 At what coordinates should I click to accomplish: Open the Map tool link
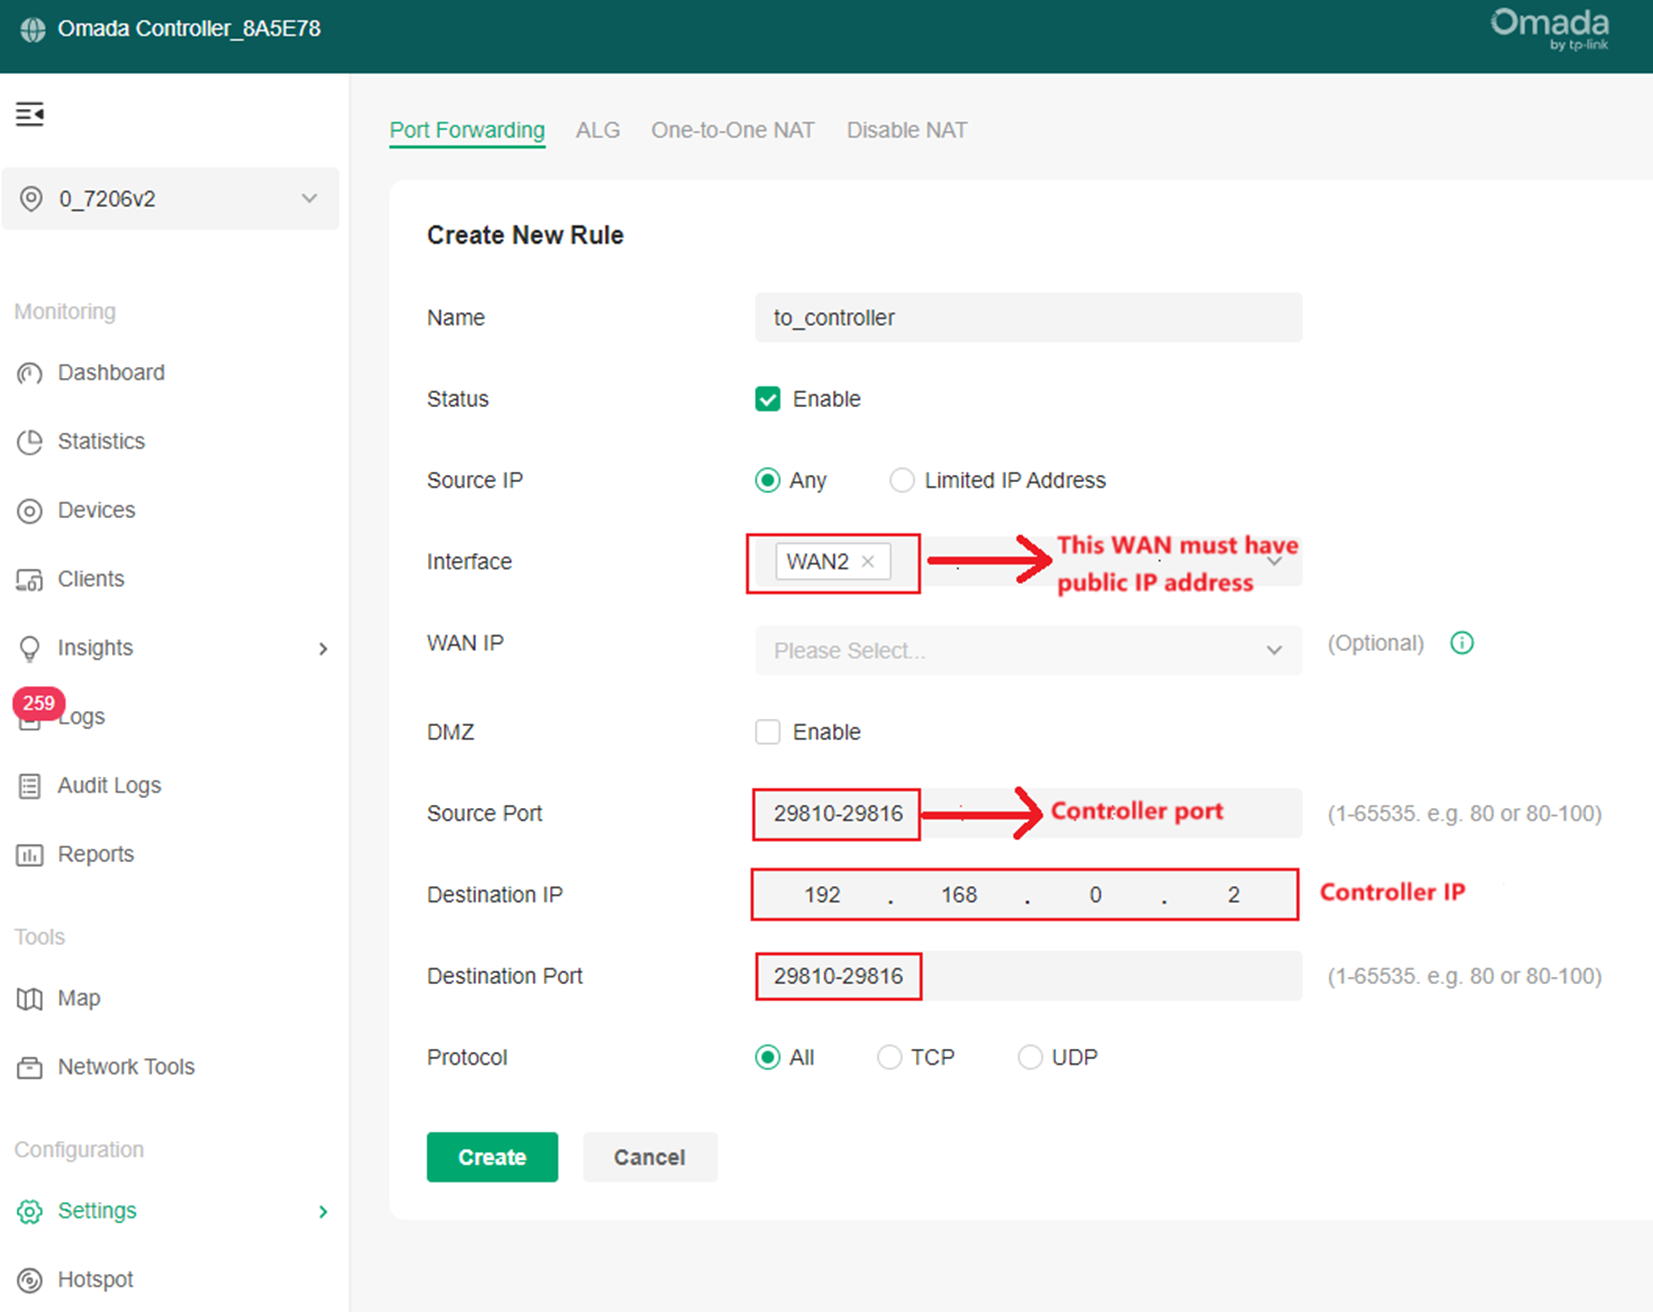pos(79,998)
